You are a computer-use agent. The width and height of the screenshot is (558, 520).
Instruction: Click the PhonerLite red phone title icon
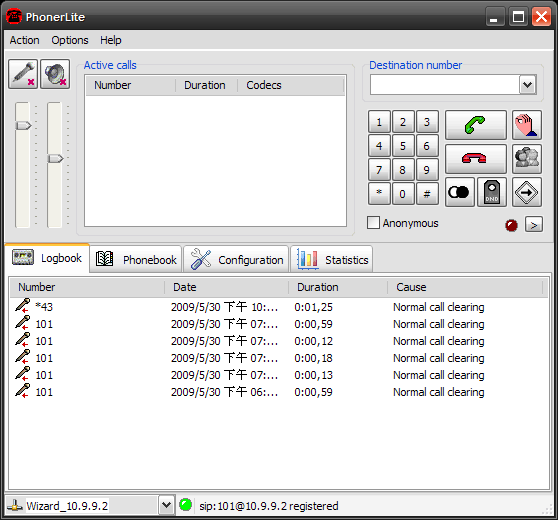(14, 17)
